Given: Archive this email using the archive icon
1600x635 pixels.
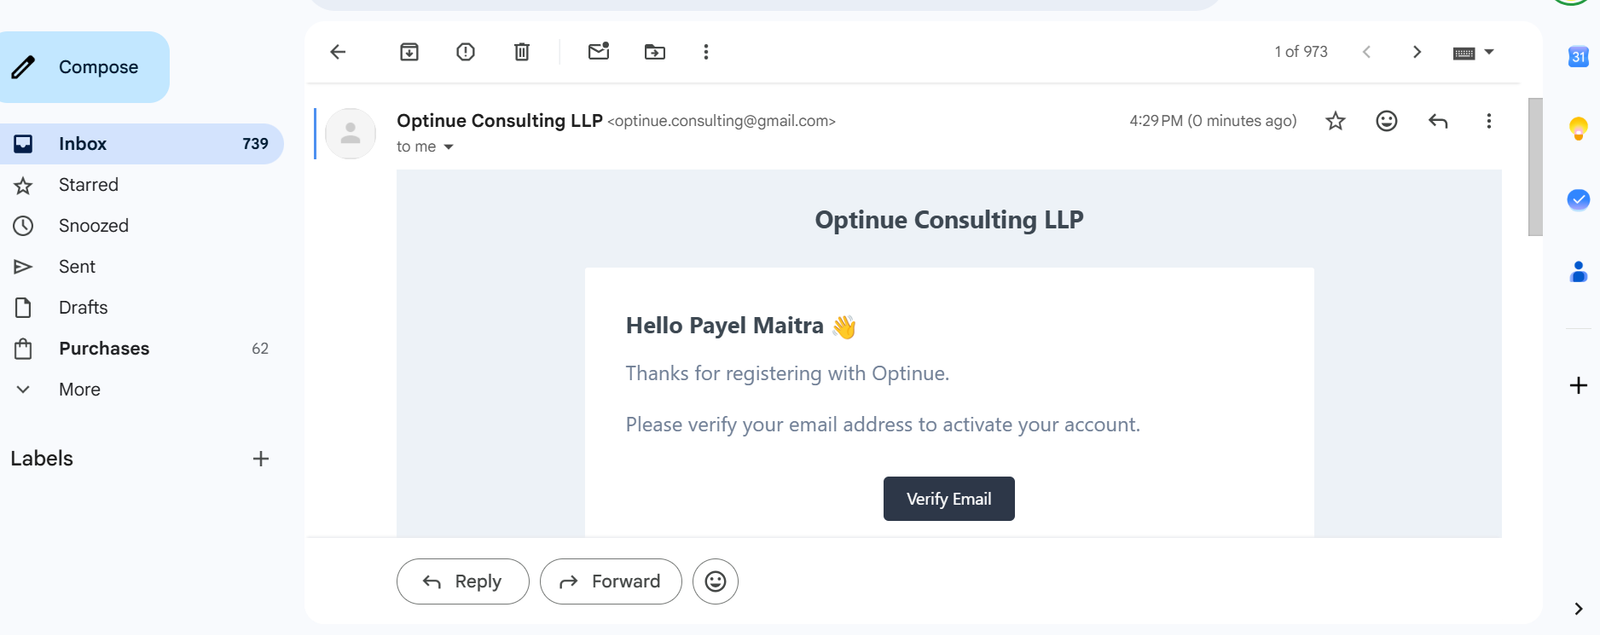Looking at the screenshot, I should (409, 52).
